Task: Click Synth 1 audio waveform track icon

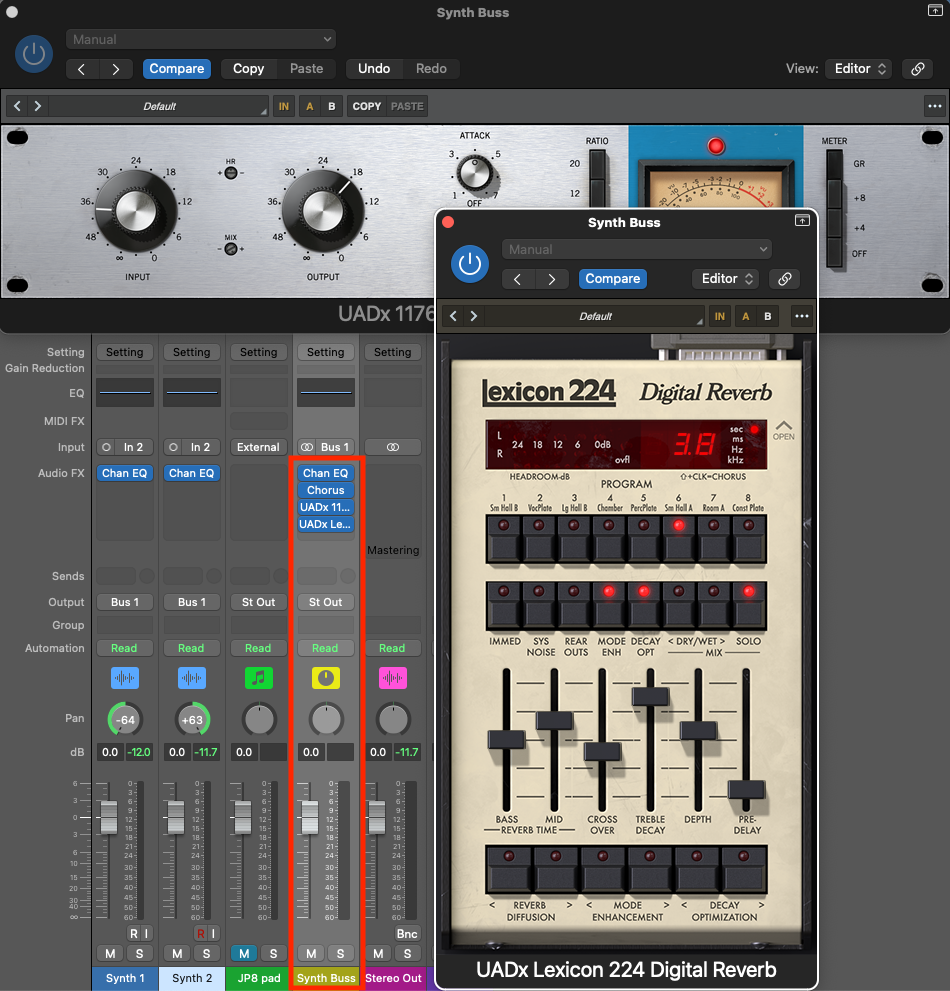Action: 125,678
